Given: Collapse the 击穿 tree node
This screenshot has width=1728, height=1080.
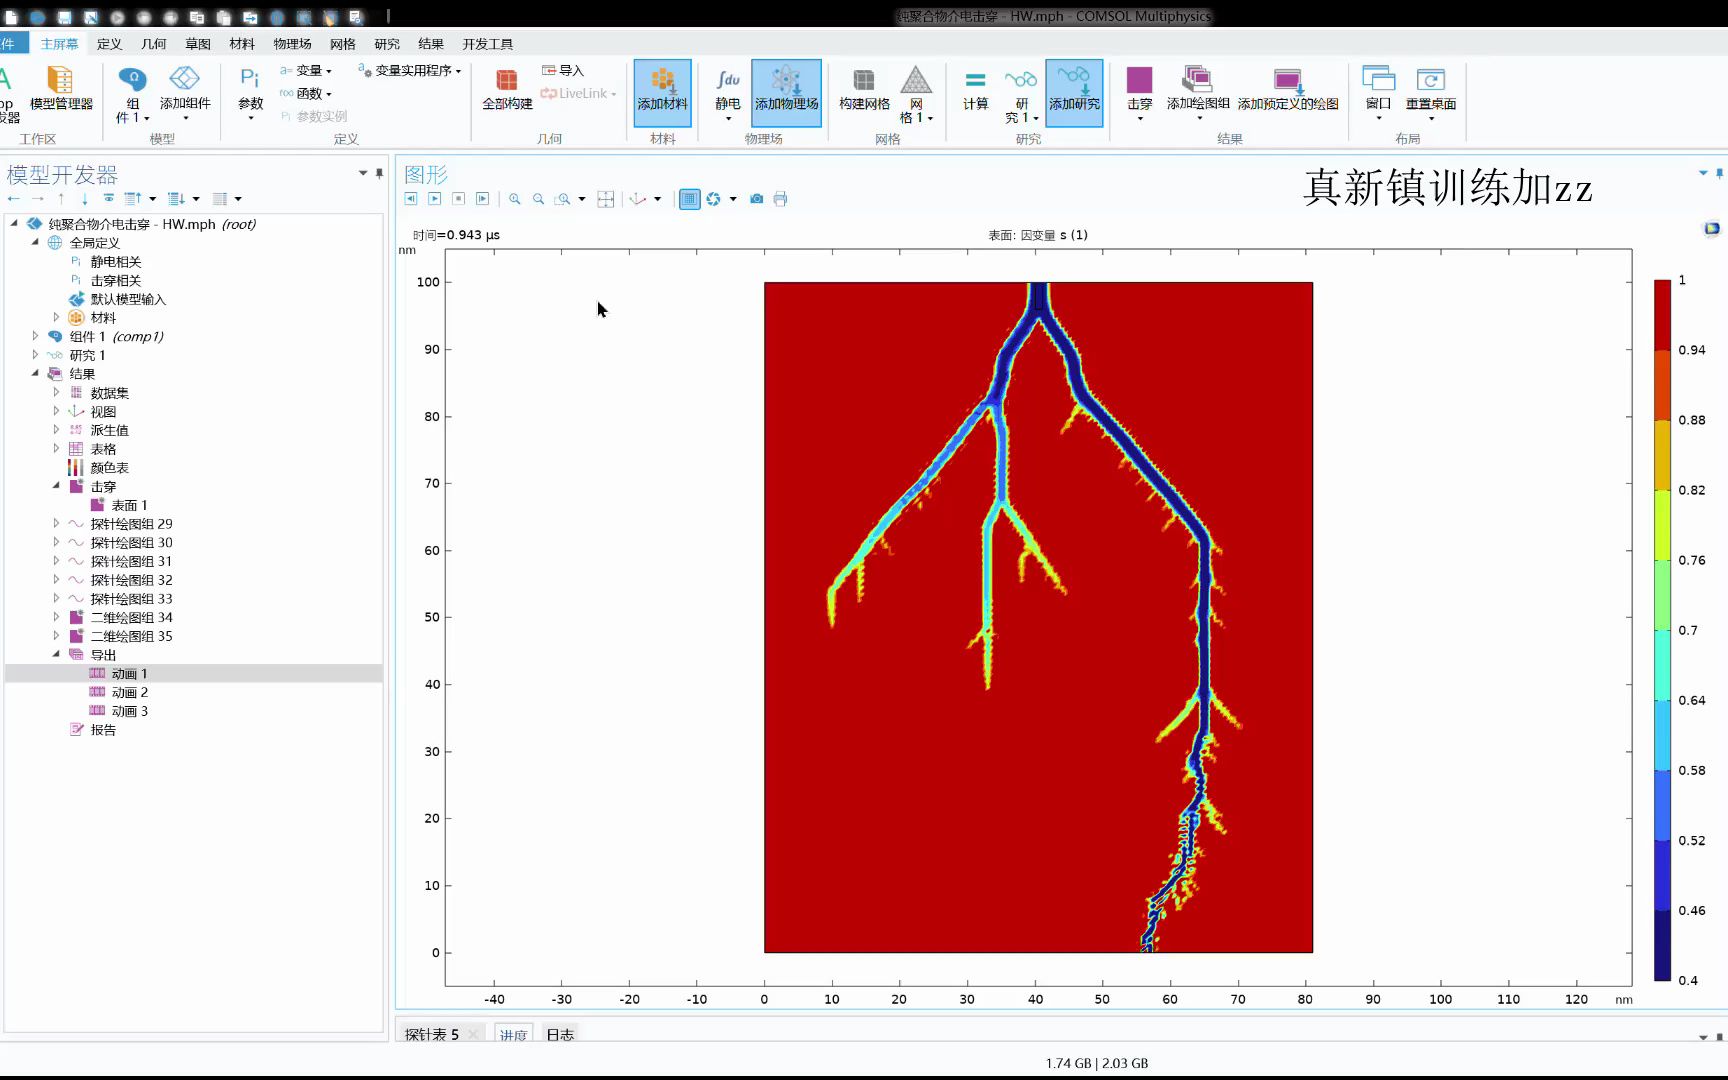Looking at the screenshot, I should pyautogui.click(x=56, y=486).
